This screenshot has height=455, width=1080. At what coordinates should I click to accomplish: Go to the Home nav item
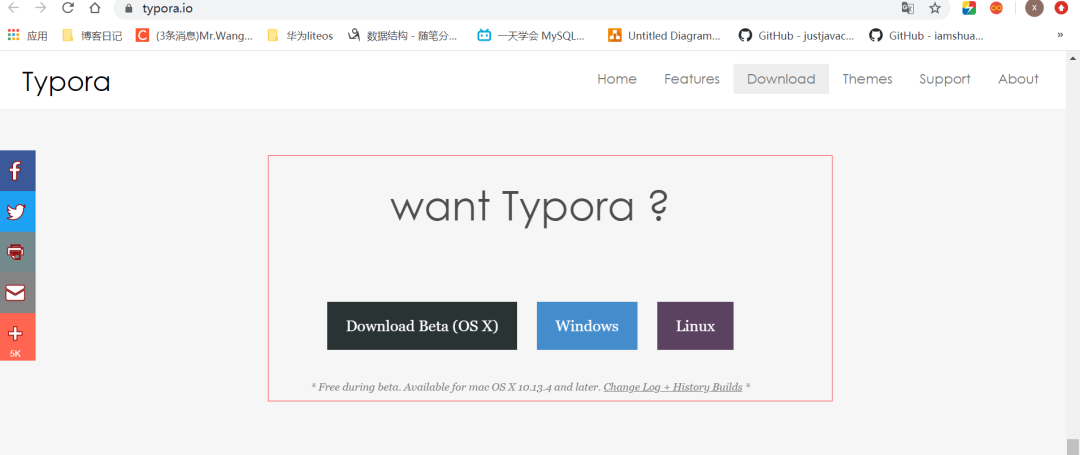tap(616, 79)
